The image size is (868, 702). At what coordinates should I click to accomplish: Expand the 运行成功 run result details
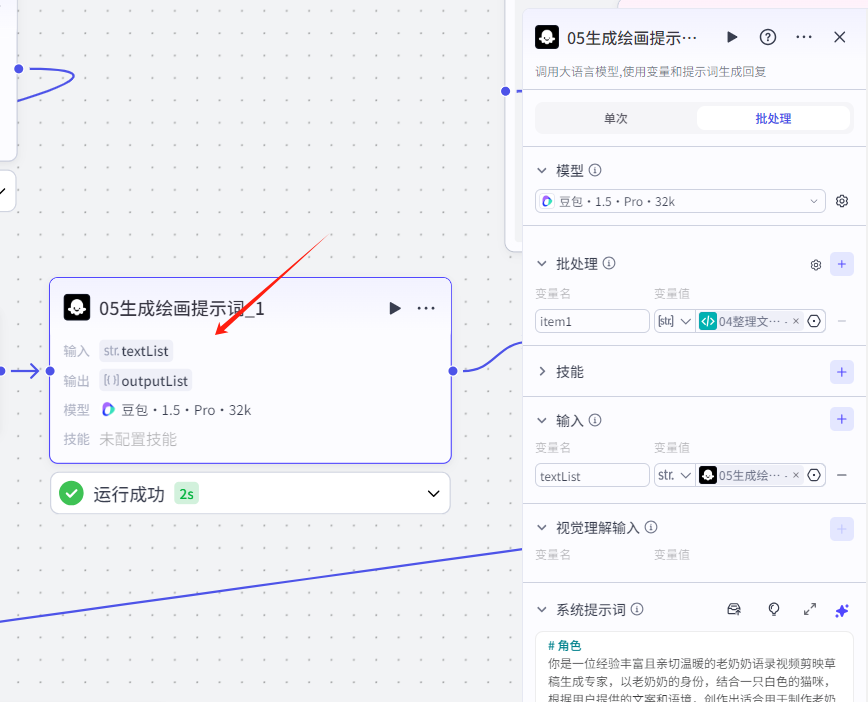(x=433, y=493)
